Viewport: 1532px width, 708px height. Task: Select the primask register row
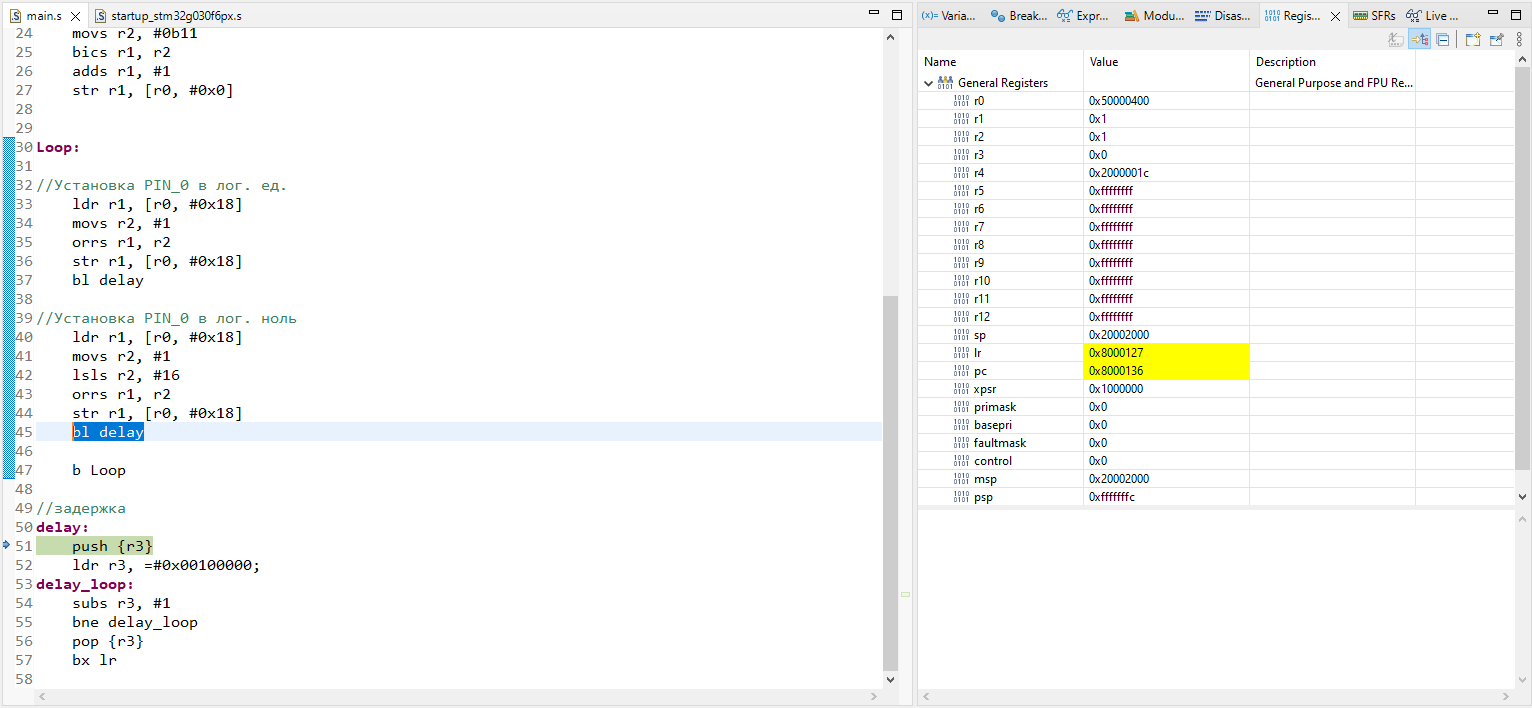(1216, 407)
